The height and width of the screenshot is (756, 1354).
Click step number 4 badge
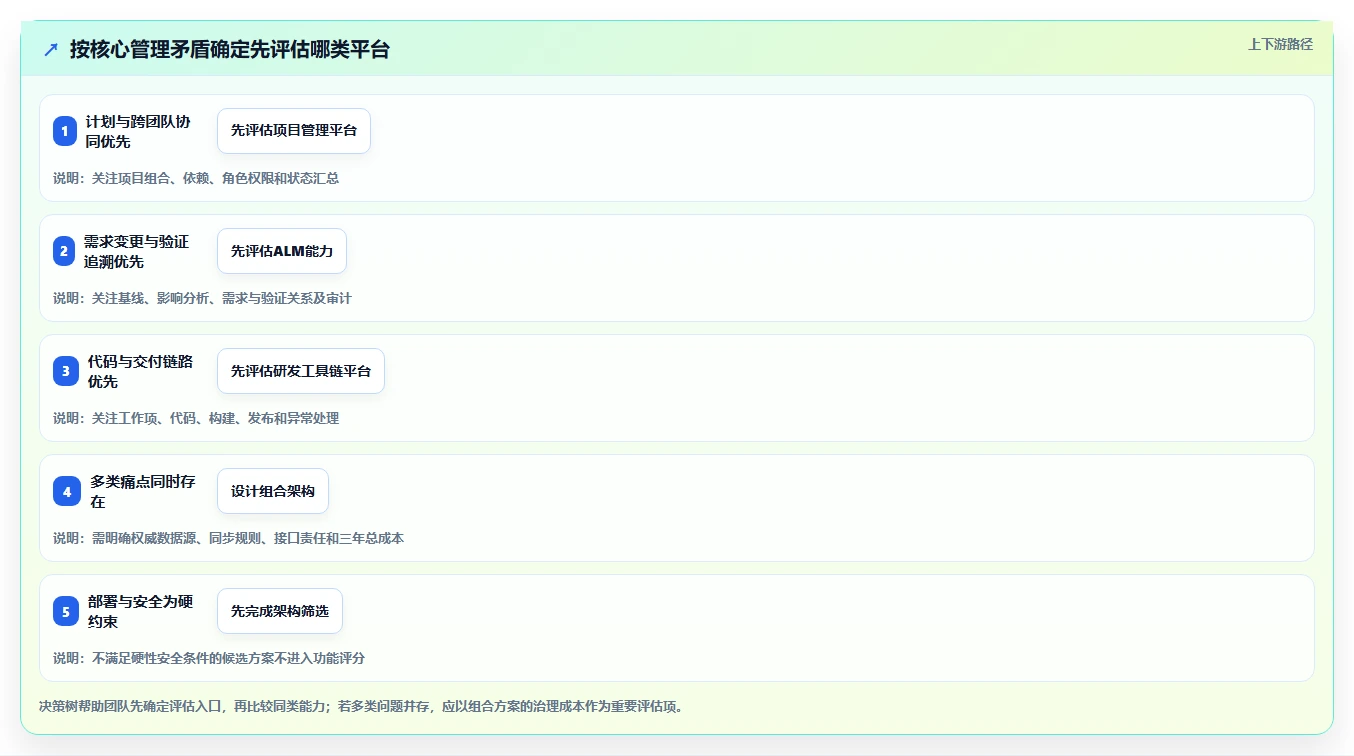(x=65, y=491)
